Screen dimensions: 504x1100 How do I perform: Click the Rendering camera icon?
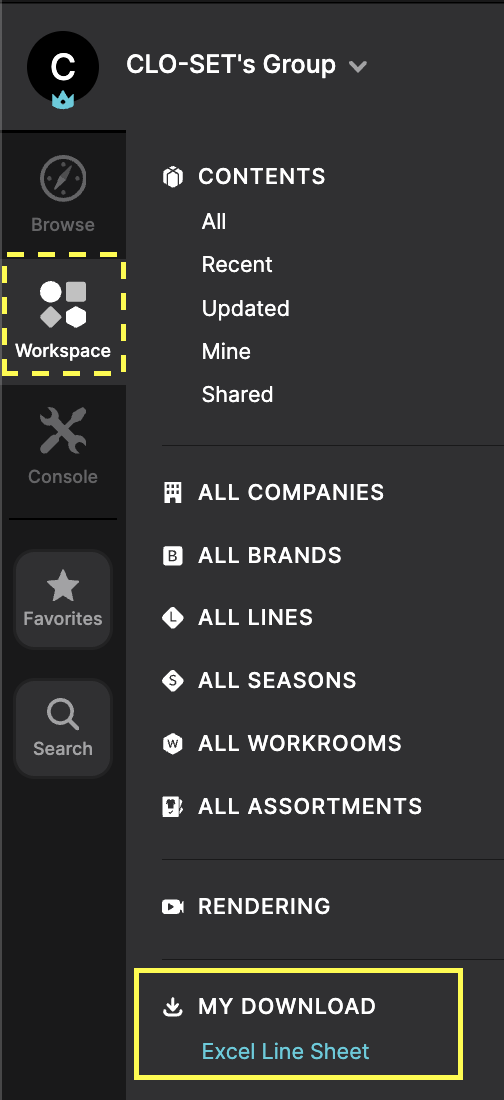(172, 906)
